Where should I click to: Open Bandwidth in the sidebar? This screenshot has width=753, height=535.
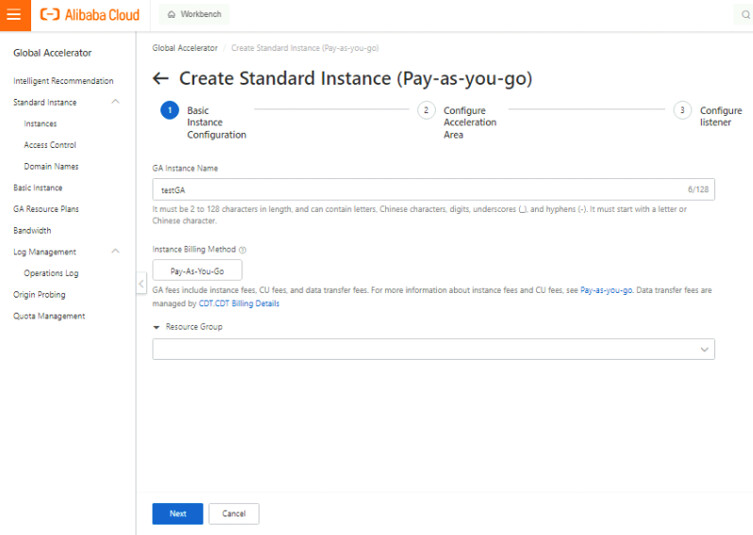(32, 230)
